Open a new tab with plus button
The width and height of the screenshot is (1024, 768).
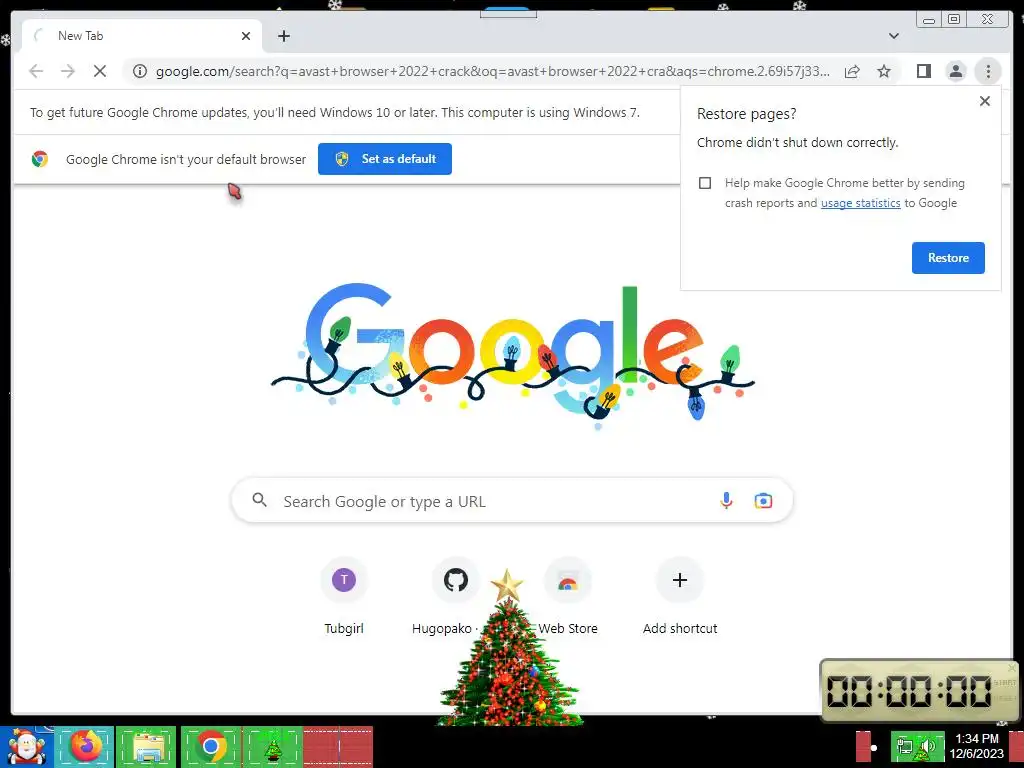pos(283,36)
